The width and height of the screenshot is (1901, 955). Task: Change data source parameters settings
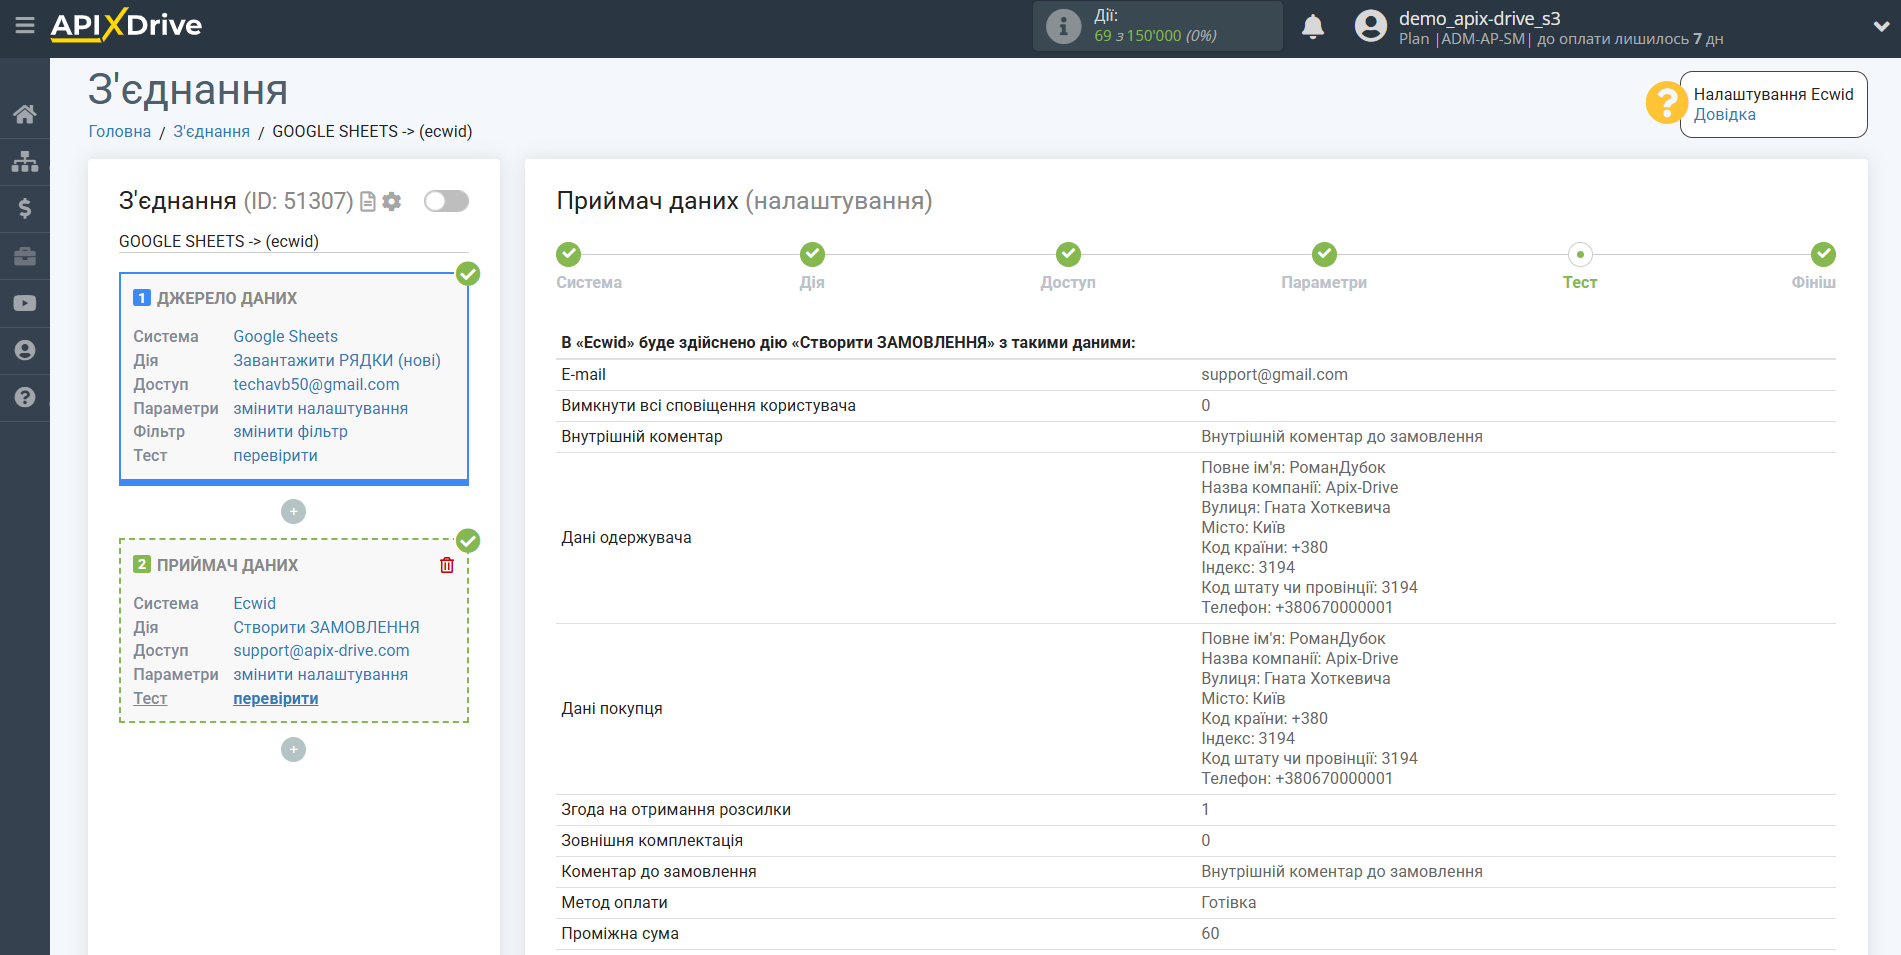coord(320,409)
